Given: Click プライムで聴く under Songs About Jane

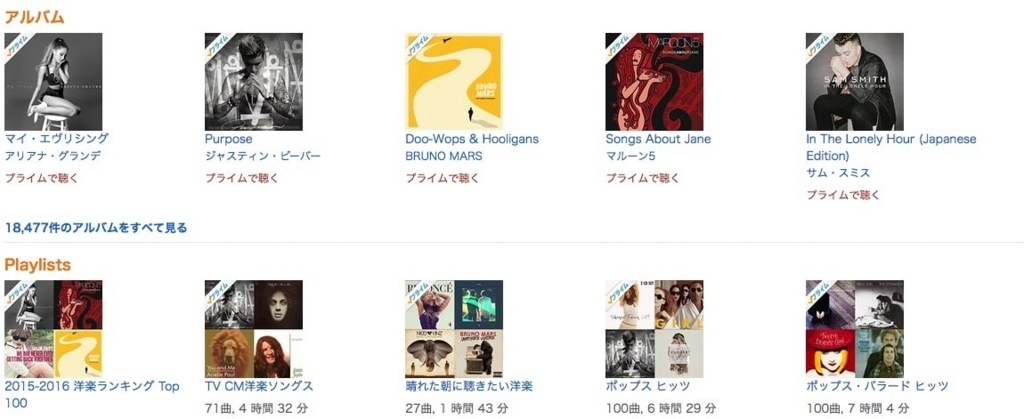Looking at the screenshot, I should 643,178.
